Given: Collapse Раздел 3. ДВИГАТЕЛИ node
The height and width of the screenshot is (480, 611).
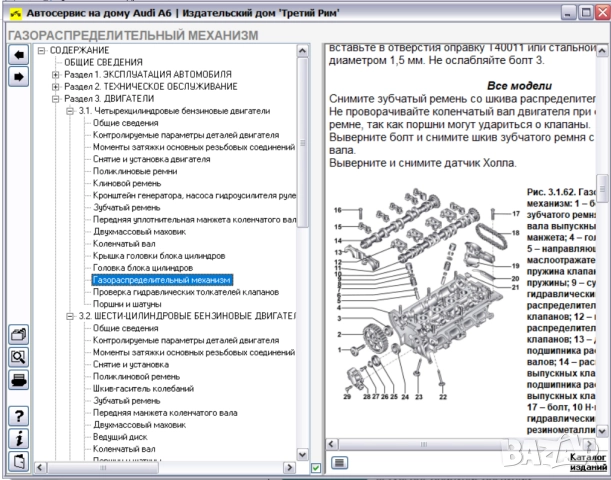Looking at the screenshot, I should (55, 100).
